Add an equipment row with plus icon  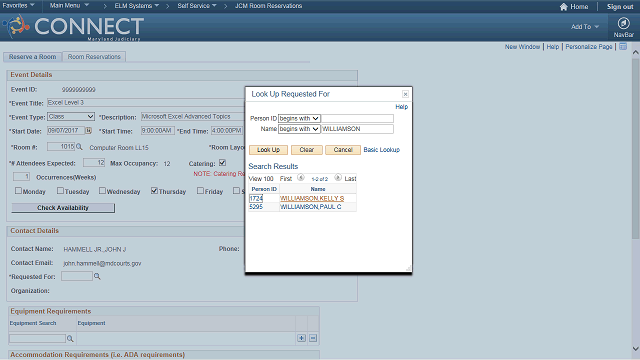[x=301, y=338]
